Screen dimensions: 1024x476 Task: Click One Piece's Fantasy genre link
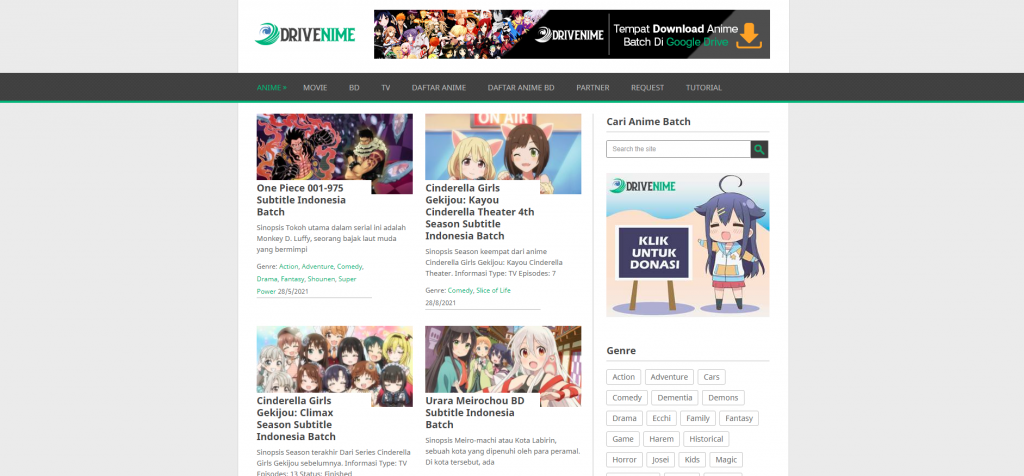293,279
